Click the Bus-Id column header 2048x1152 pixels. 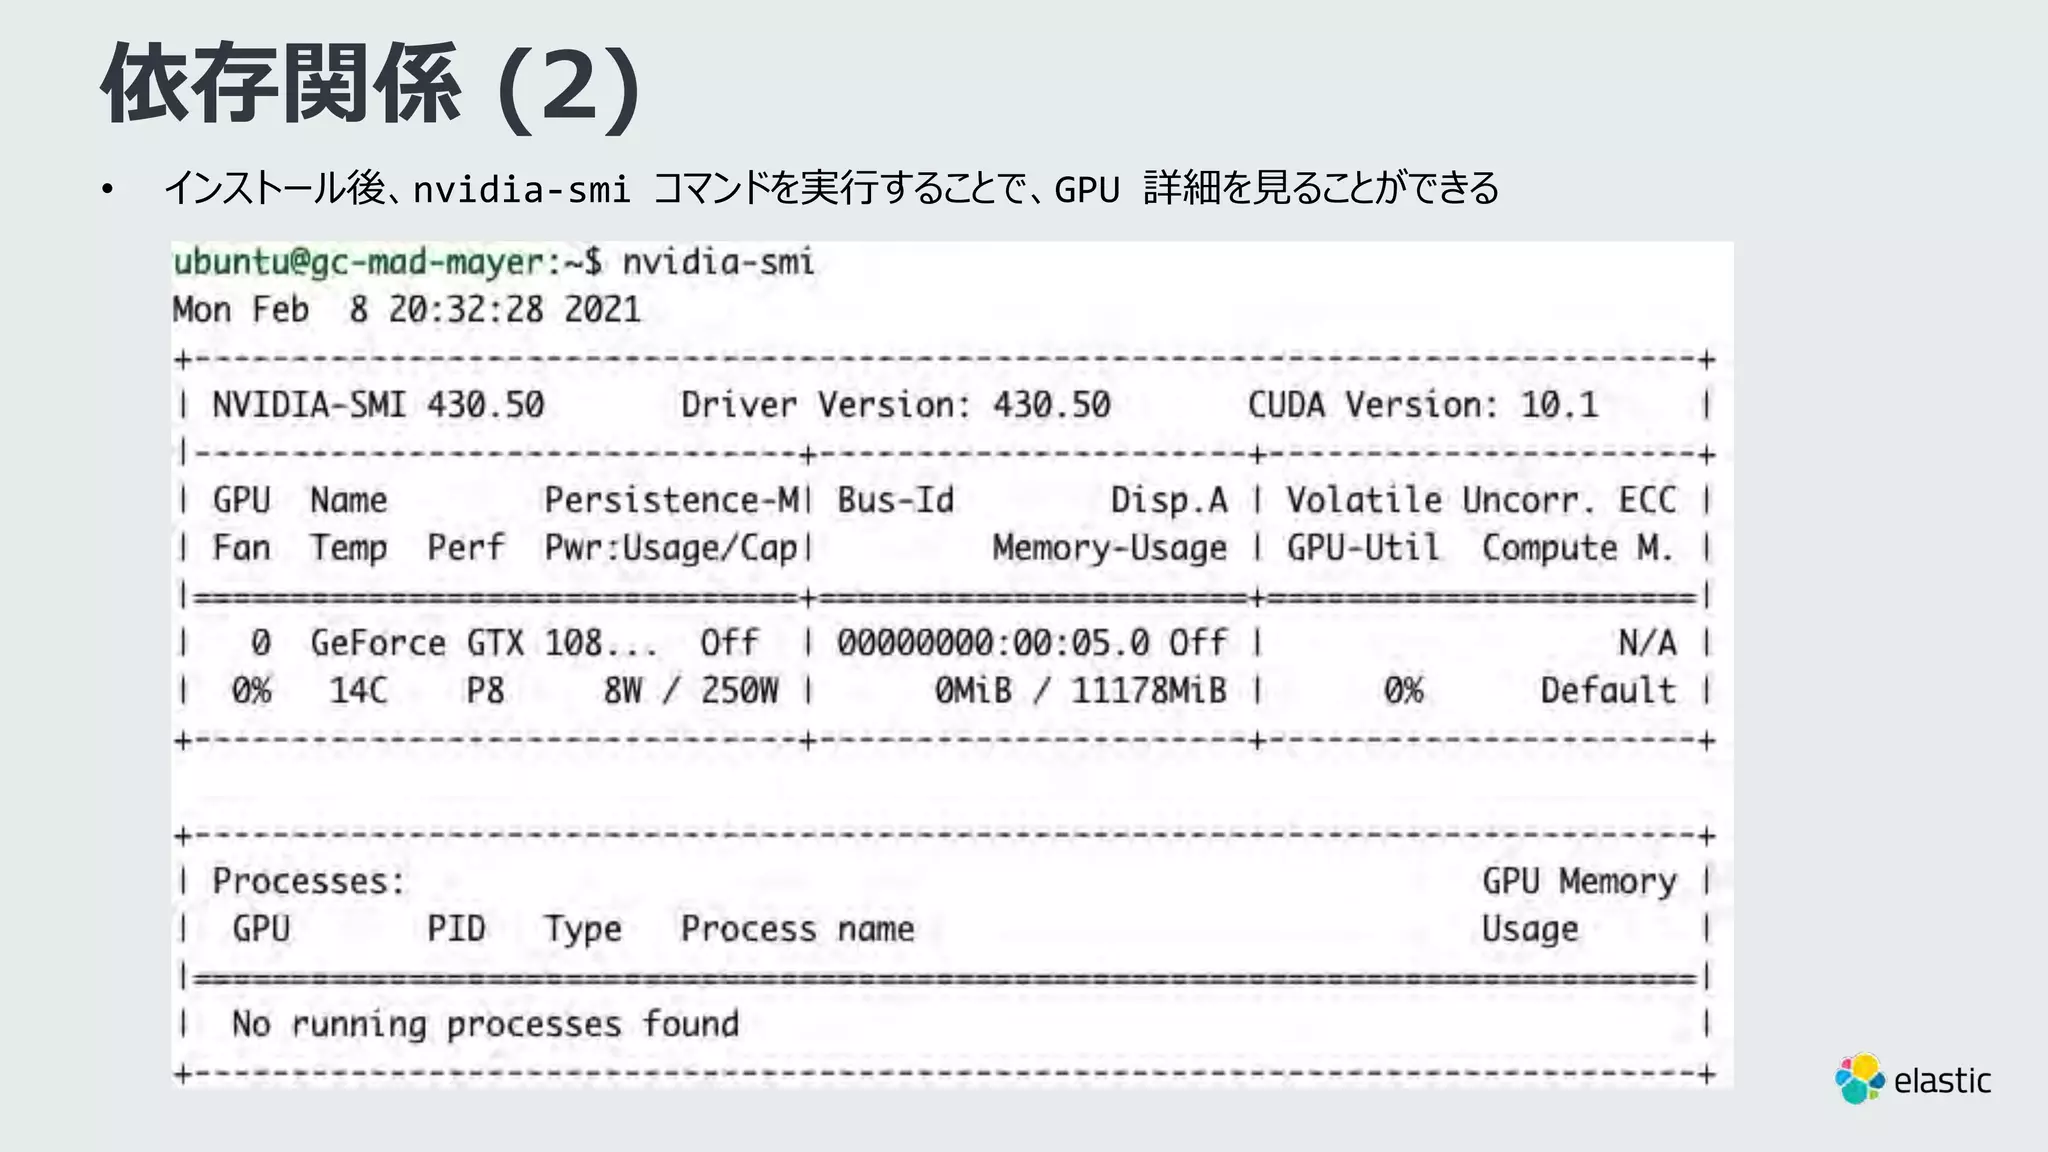coord(896,500)
